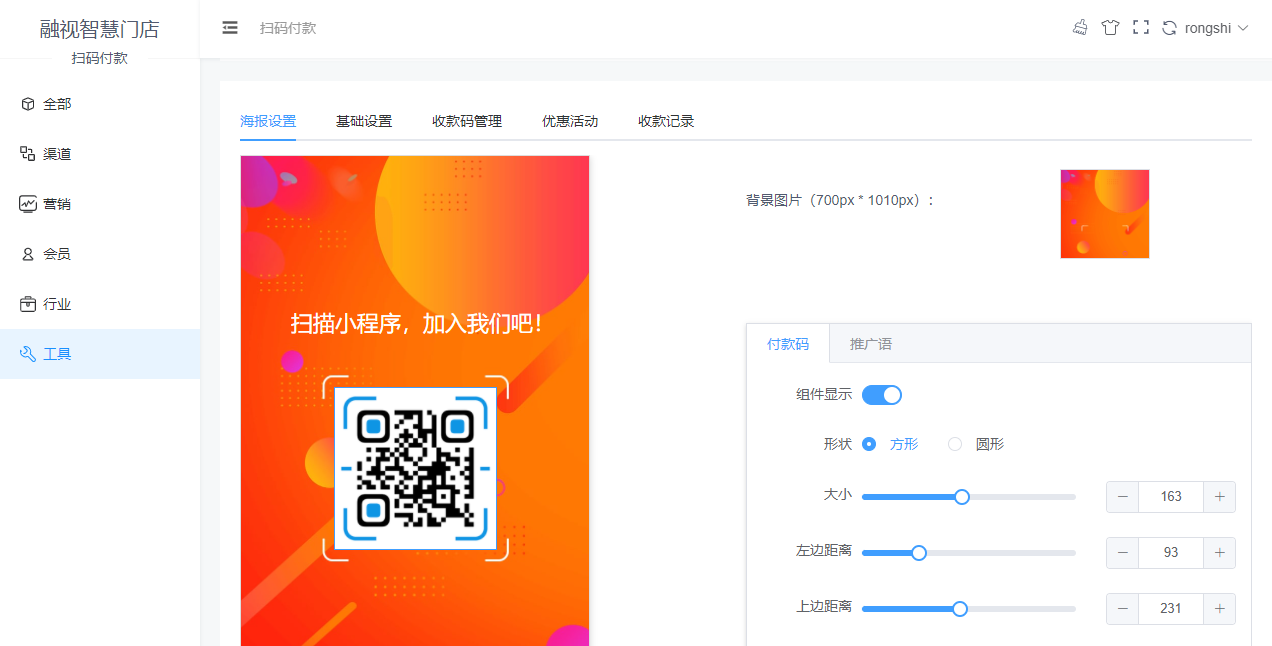Click the 大小 input showing 163
The image size is (1272, 646).
(1171, 497)
